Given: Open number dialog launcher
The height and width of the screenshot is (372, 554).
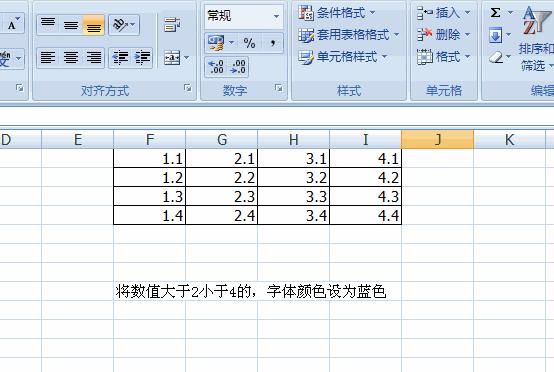Looking at the screenshot, I should click(279, 88).
